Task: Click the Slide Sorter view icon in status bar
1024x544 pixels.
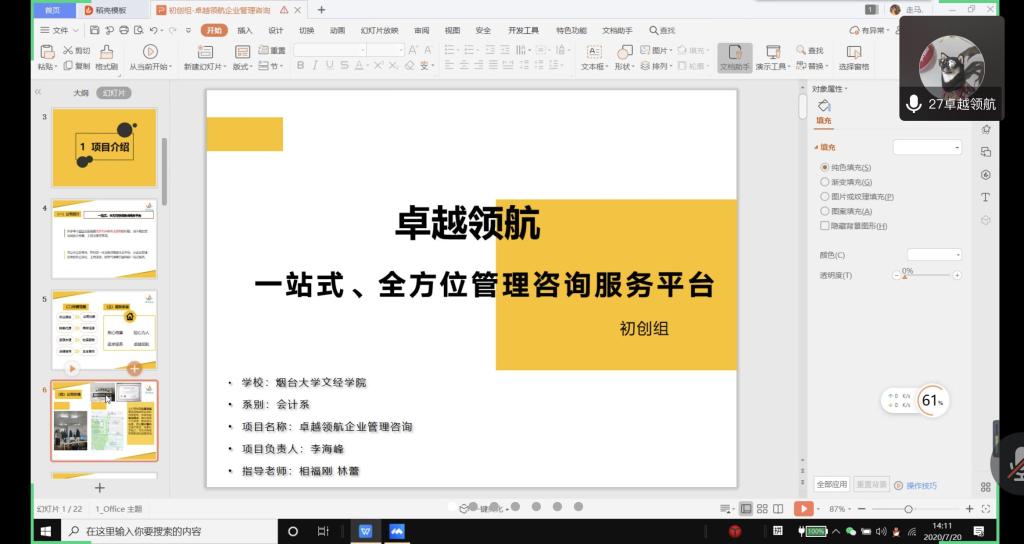Action: [762, 509]
